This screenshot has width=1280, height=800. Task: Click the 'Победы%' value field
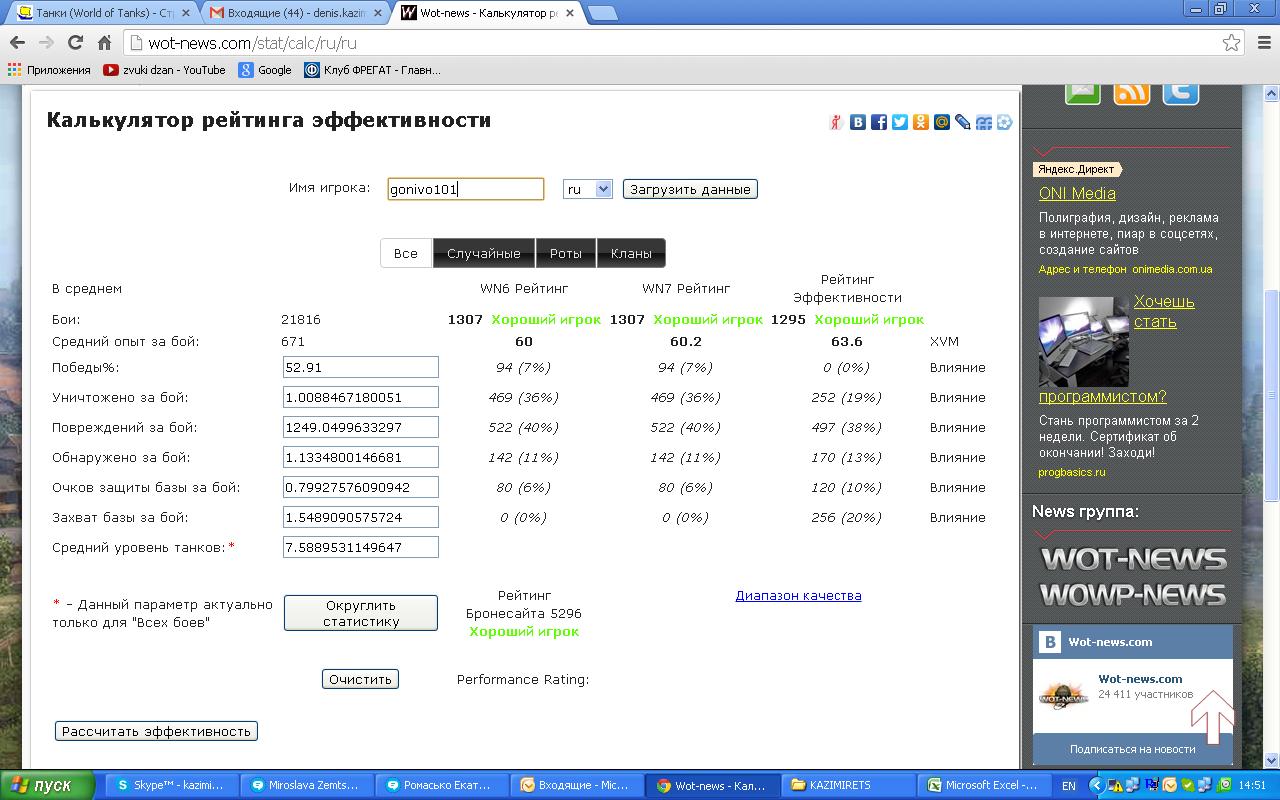coord(360,367)
